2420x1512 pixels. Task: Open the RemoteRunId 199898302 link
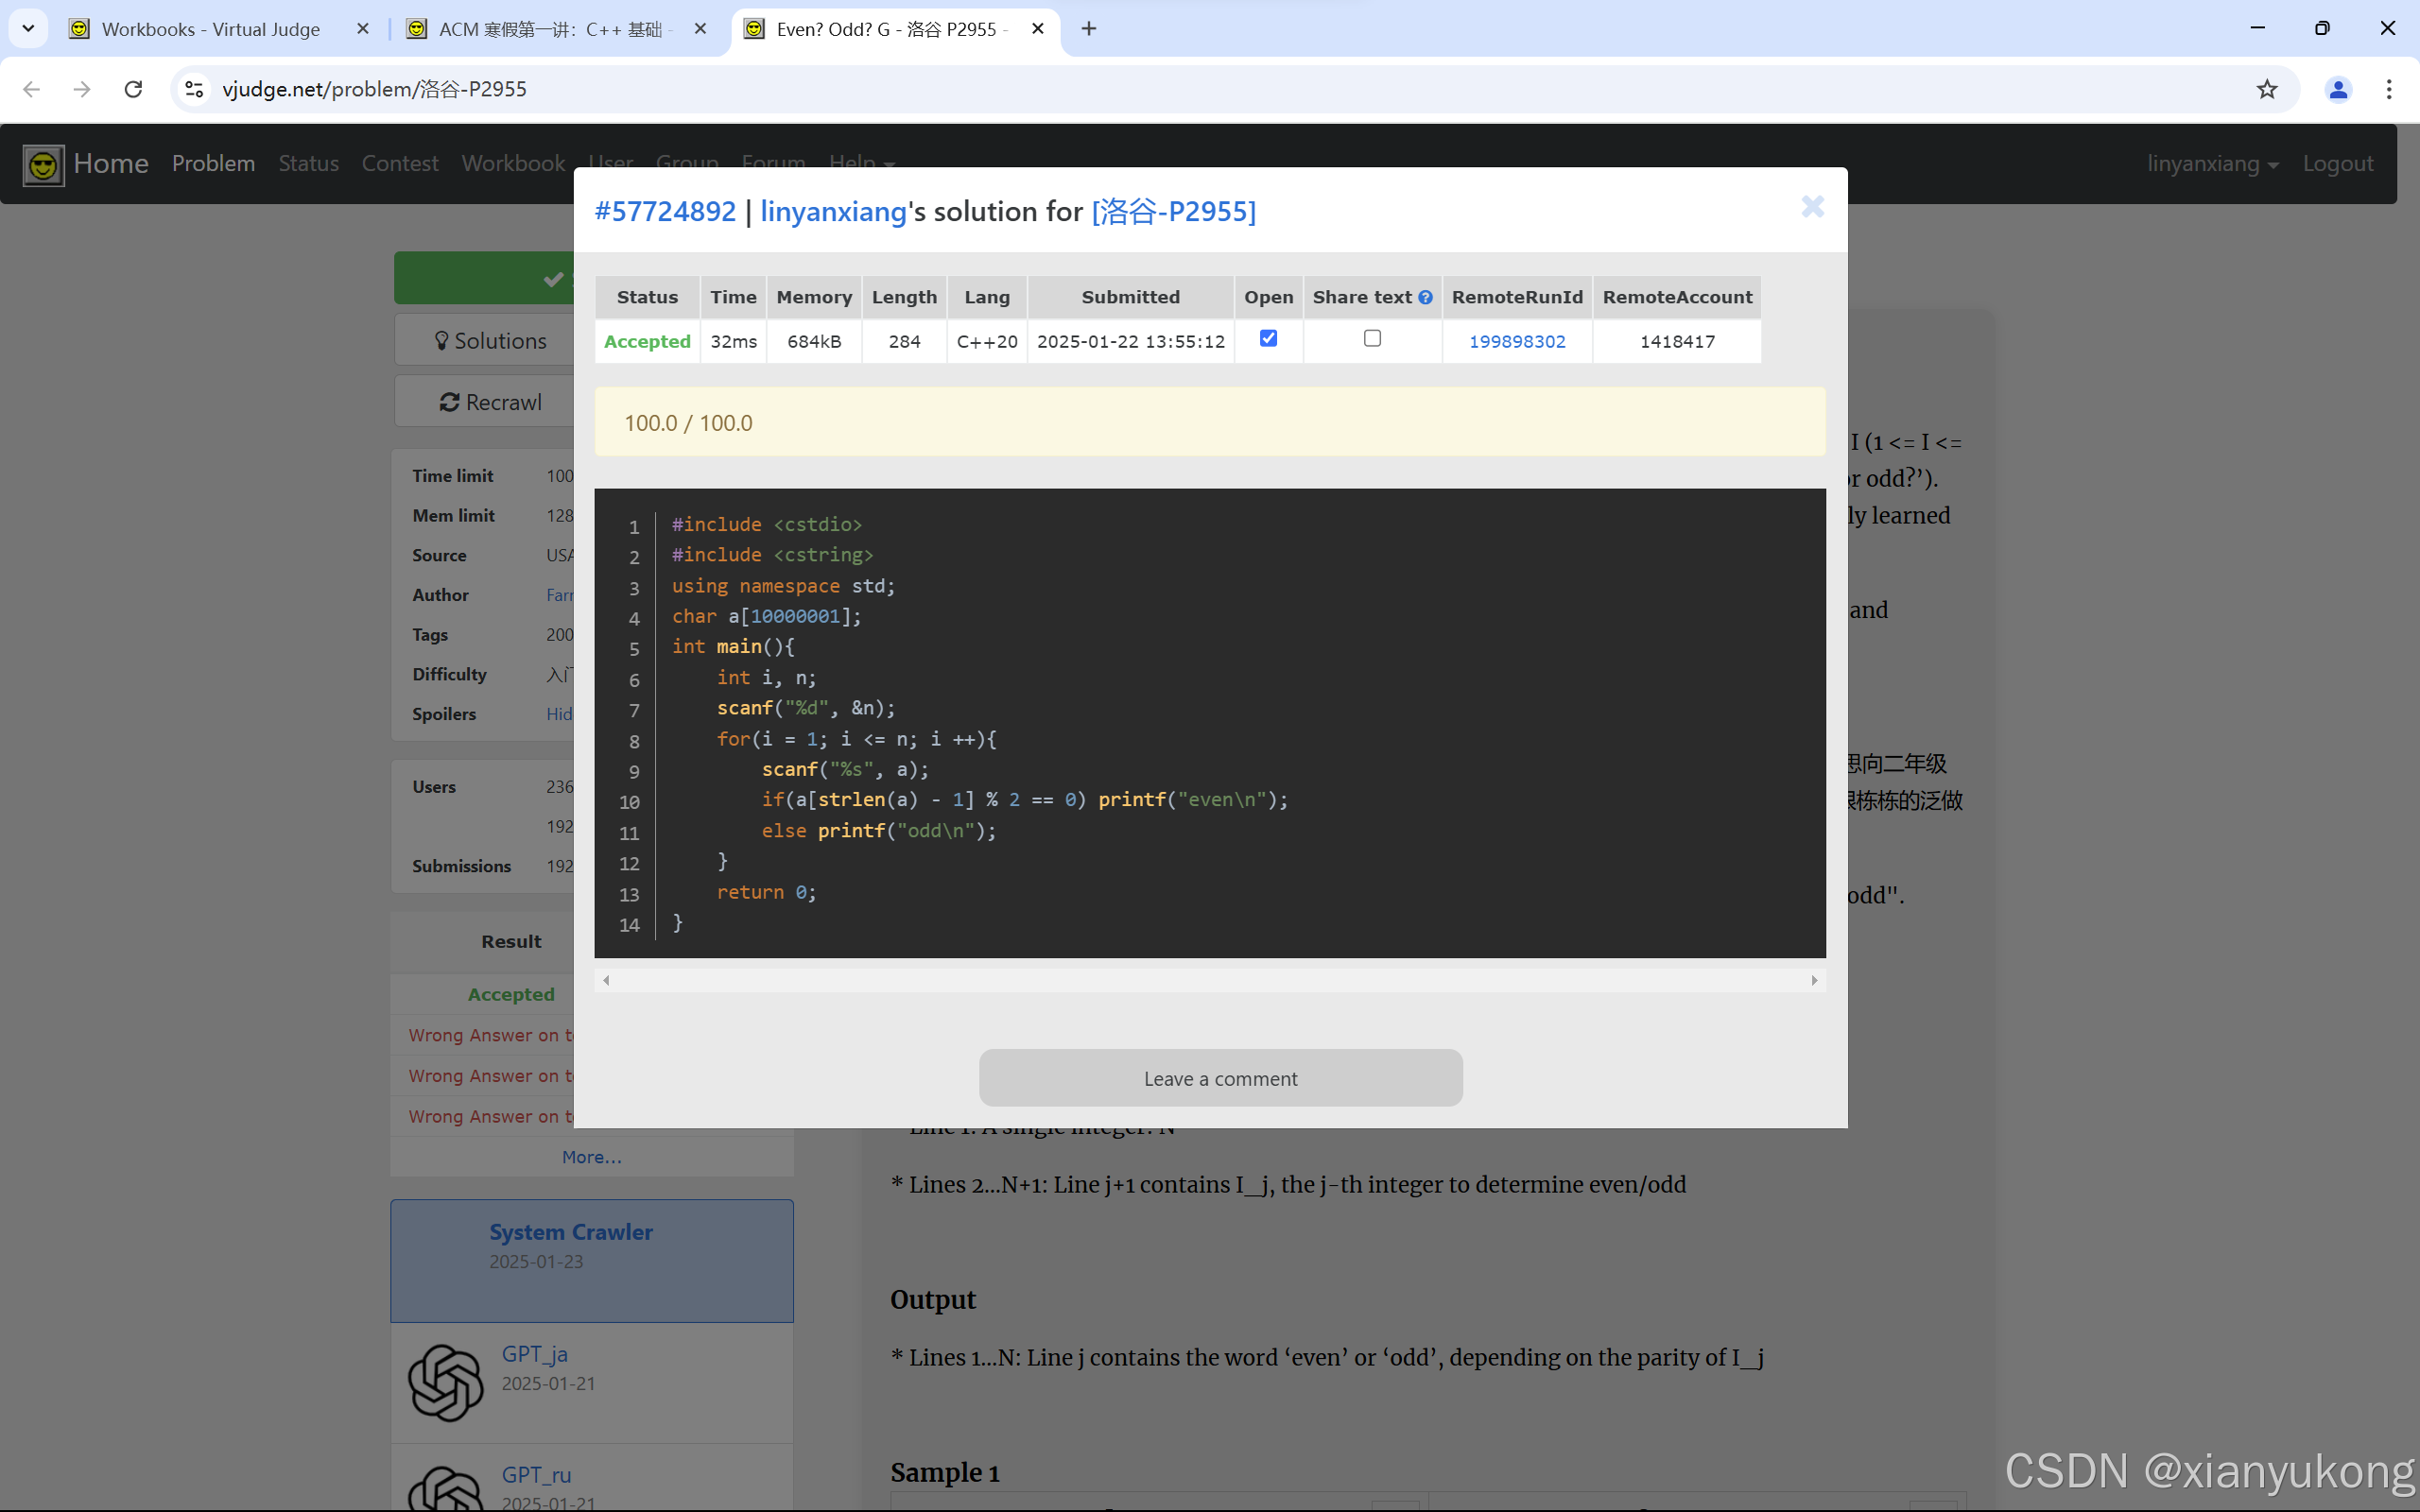pos(1516,341)
